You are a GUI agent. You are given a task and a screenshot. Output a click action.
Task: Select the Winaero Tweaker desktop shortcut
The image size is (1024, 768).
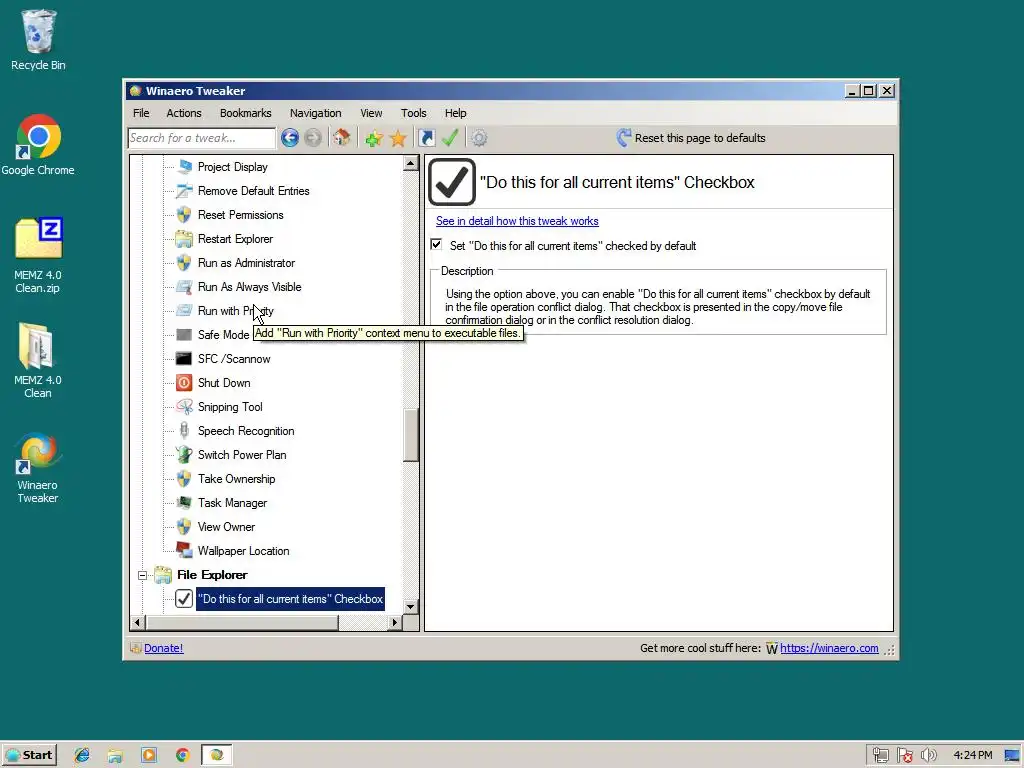pos(38,468)
